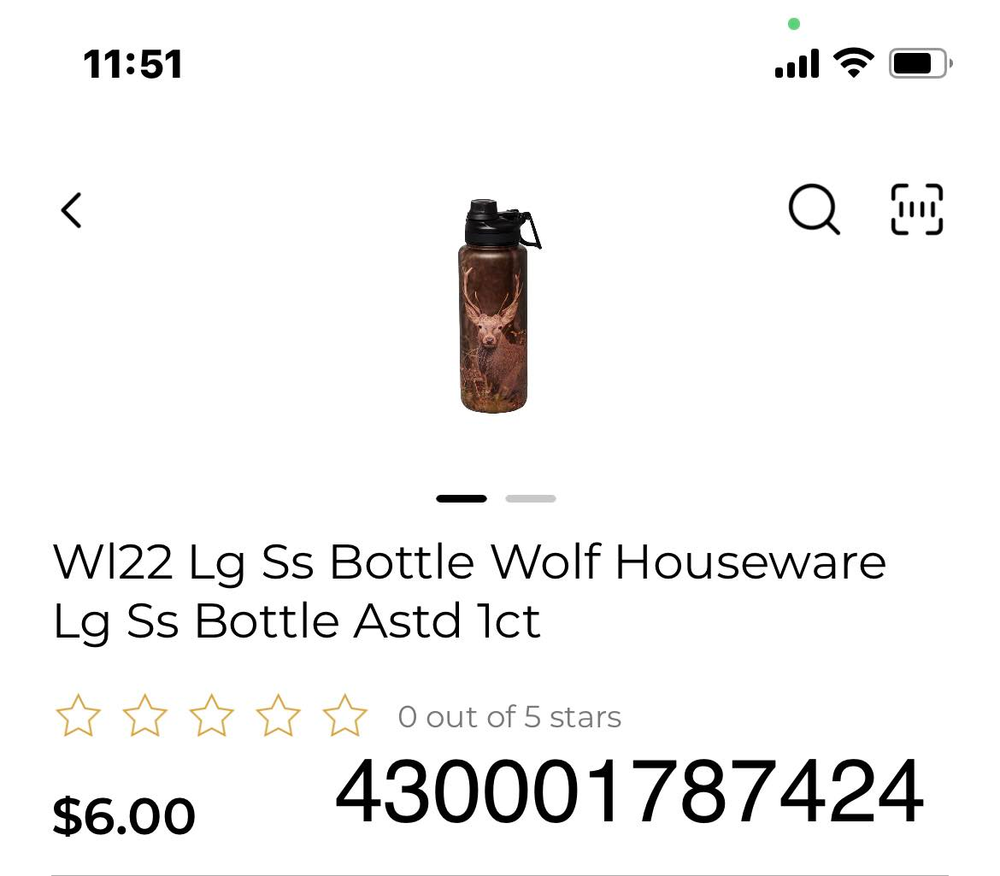
Task: Tap the third rating star
Action: point(211,715)
